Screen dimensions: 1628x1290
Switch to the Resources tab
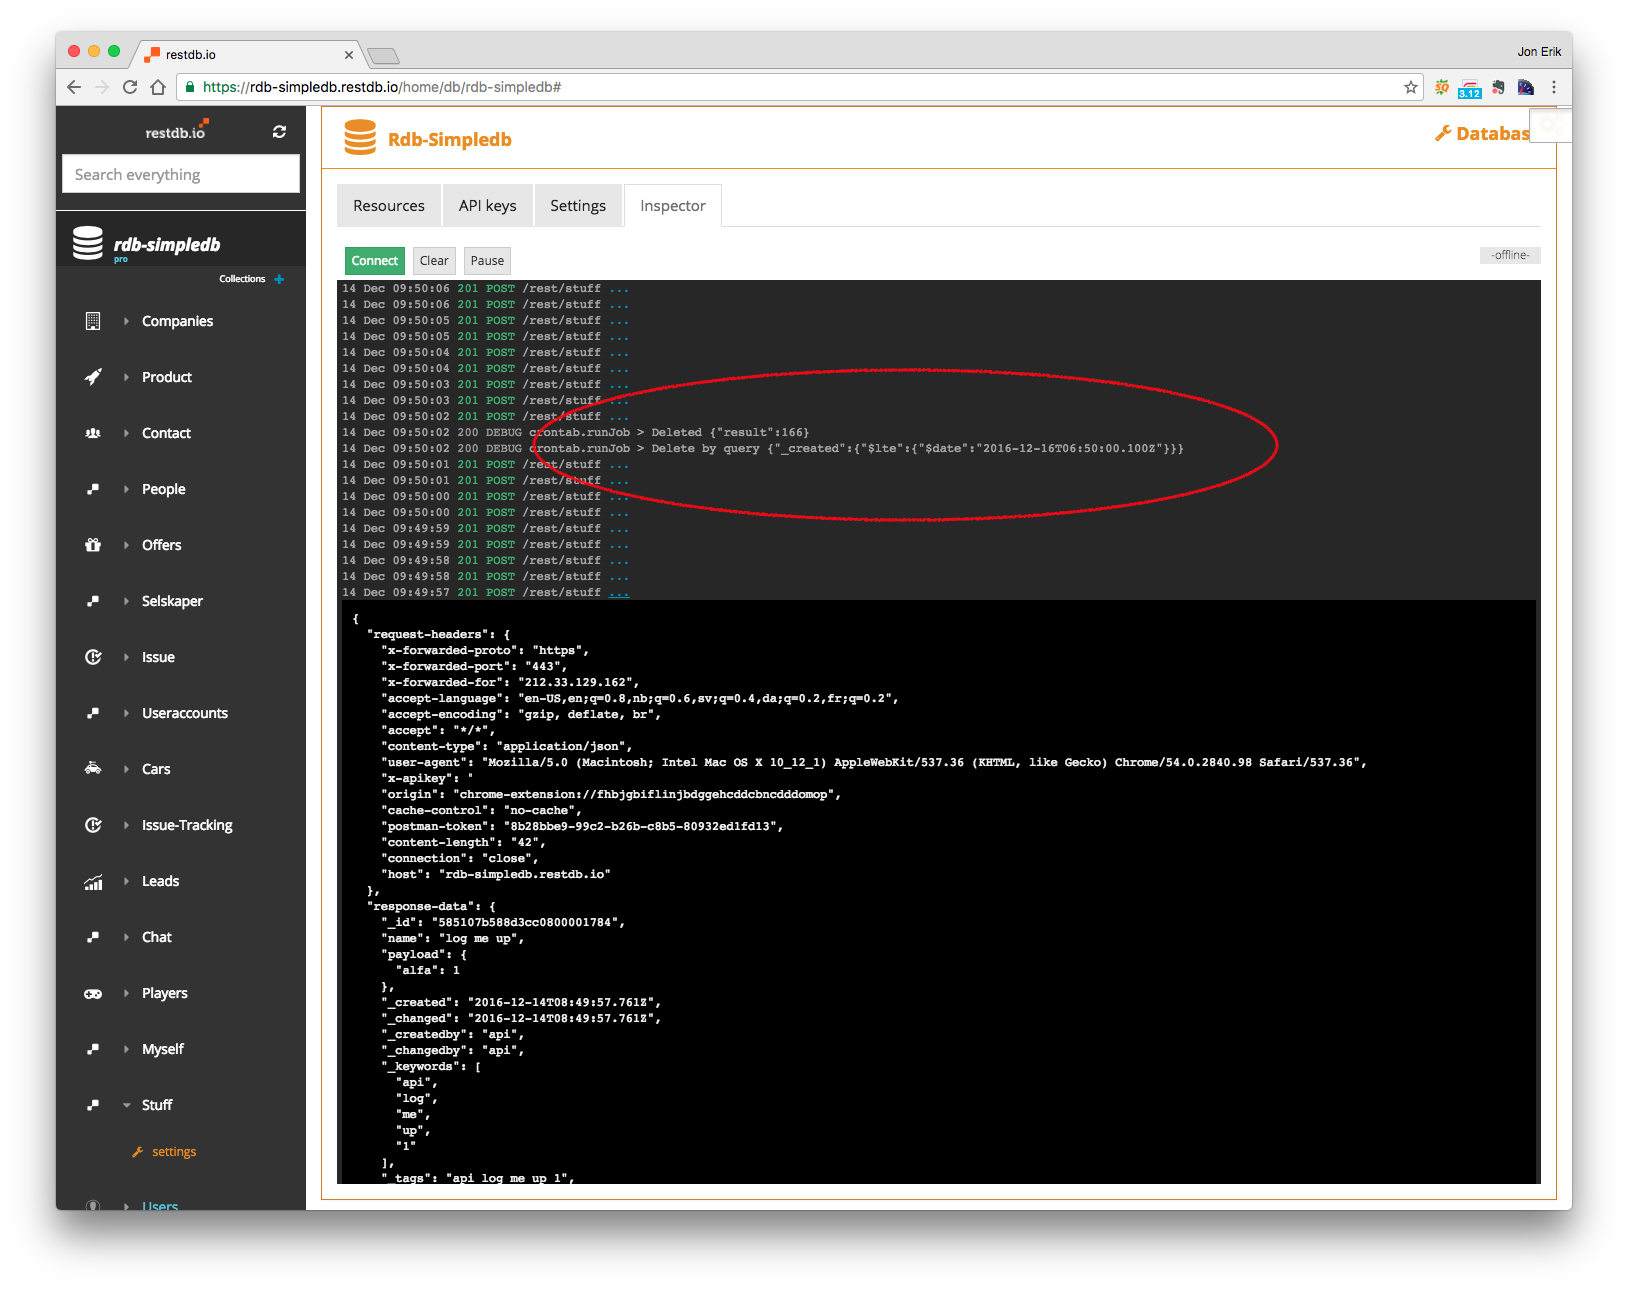click(x=389, y=206)
